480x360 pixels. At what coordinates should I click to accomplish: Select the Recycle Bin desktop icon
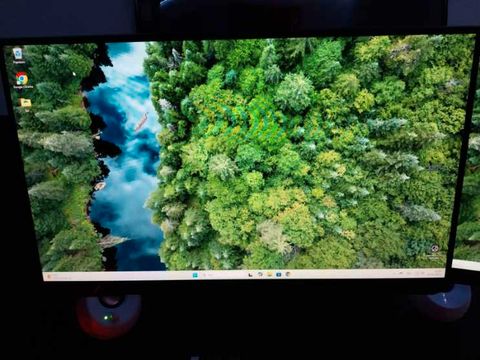(18, 53)
